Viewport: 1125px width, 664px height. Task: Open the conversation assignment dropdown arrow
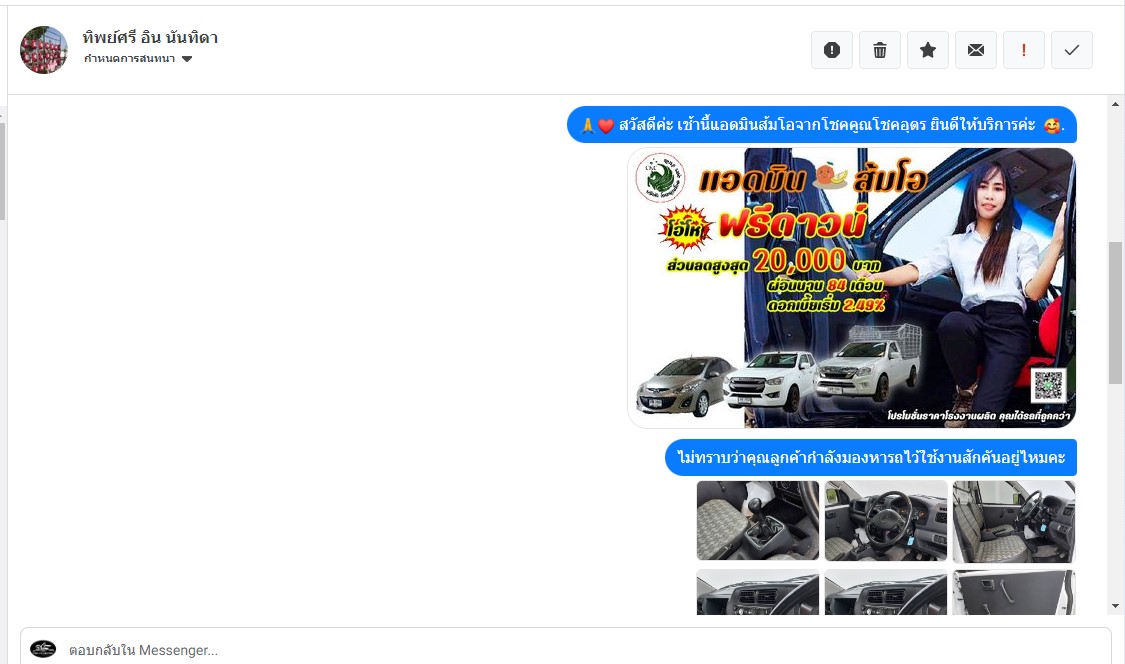tap(187, 59)
